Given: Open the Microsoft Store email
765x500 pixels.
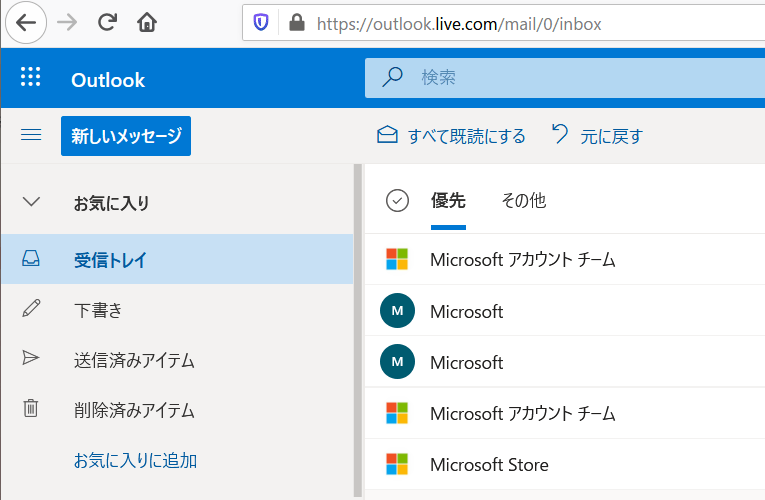Looking at the screenshot, I should point(565,464).
